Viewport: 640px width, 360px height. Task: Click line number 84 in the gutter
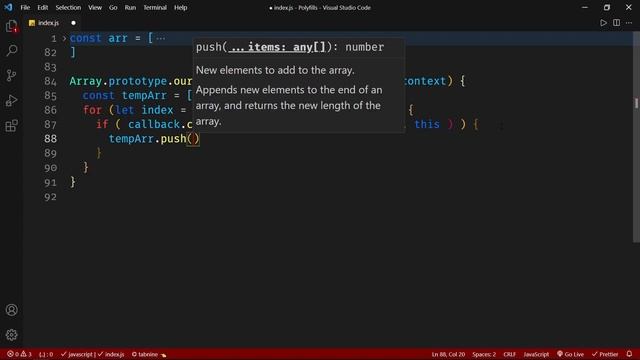[50, 81]
